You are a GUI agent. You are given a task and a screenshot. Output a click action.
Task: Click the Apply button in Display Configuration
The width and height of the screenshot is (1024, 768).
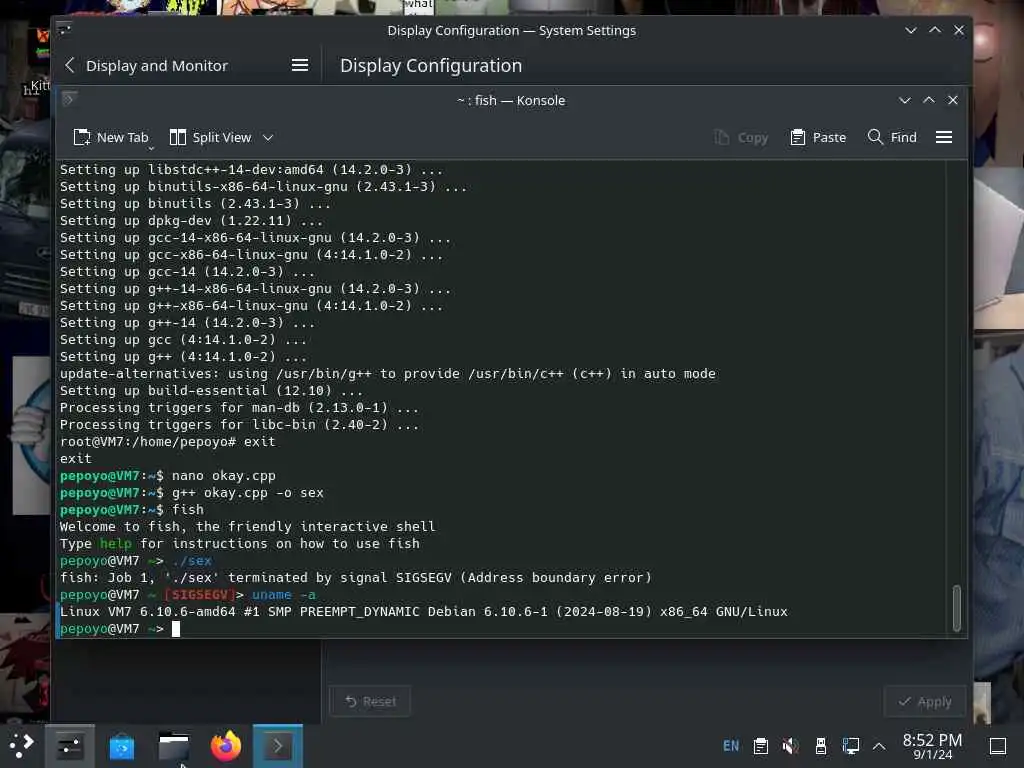925,701
